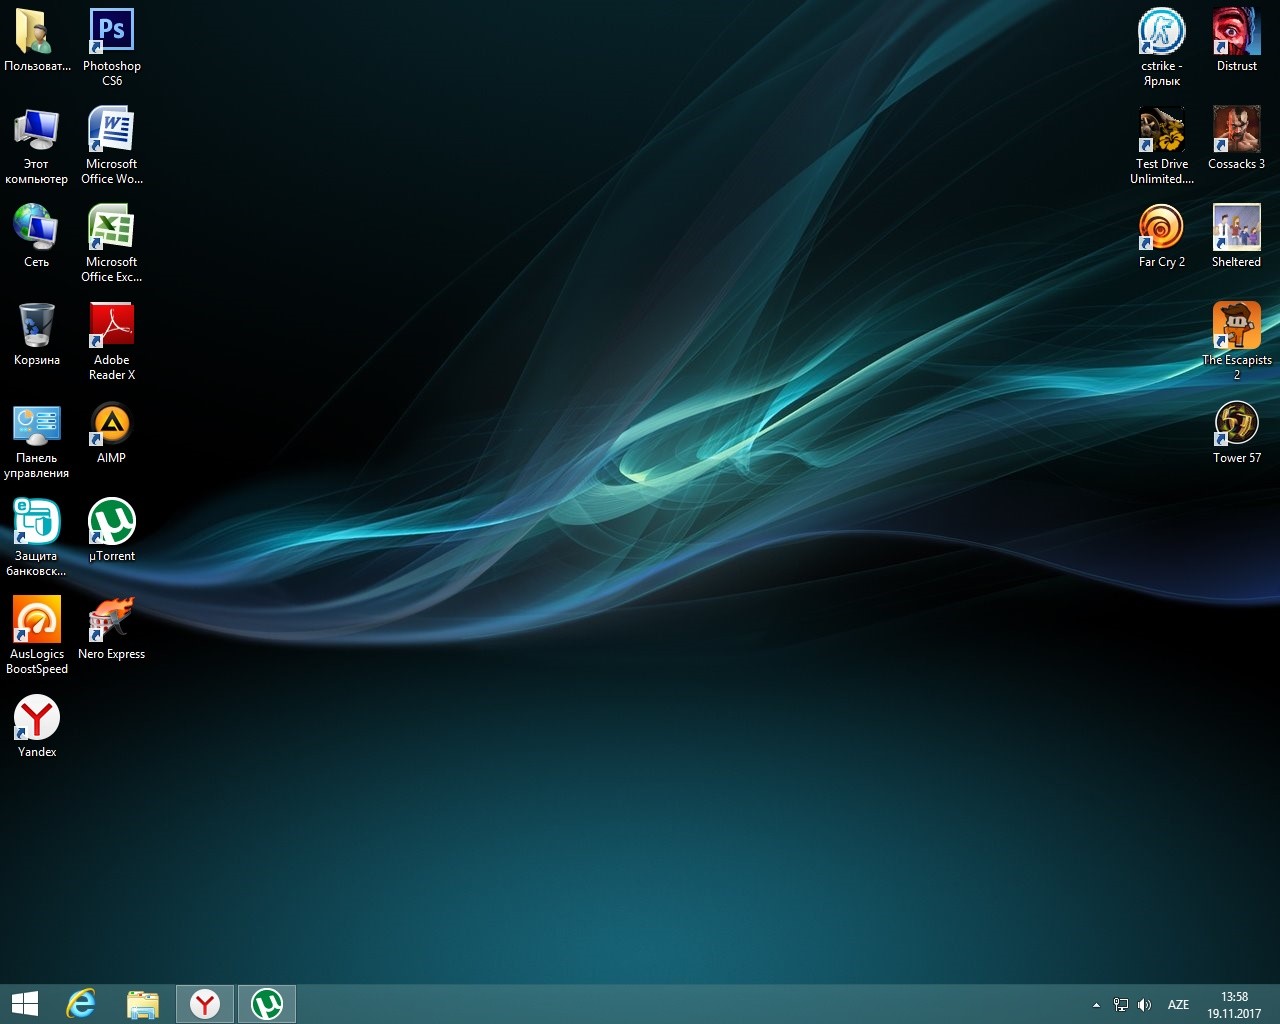Click the Tower 57 desktop icon

pos(1236,424)
